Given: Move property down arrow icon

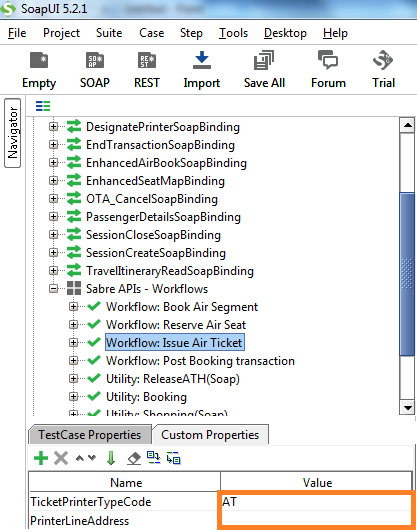Looking at the screenshot, I should (x=92, y=458).
